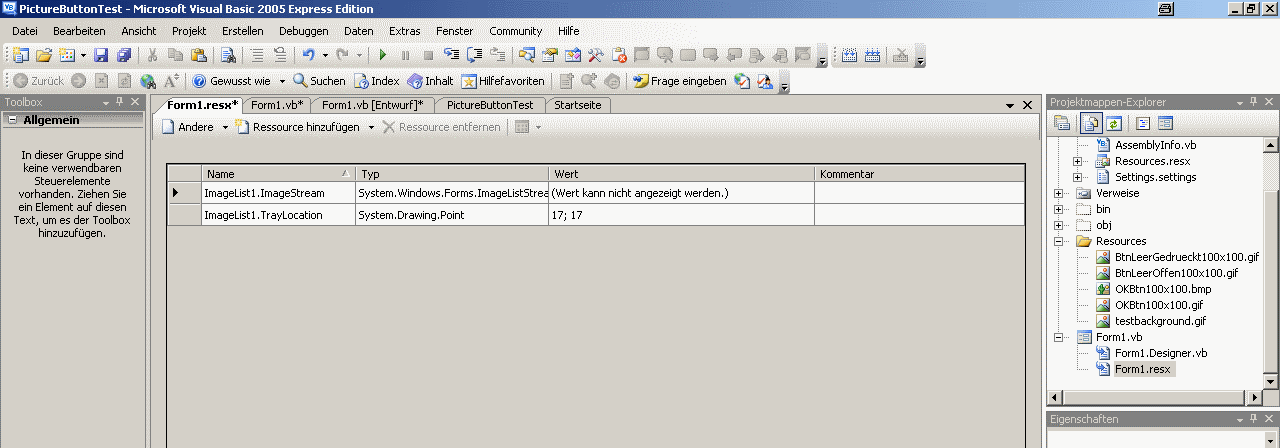
Task: Toggle auto-hide pin on Projektmappen-Explorer
Action: pos(1253,102)
